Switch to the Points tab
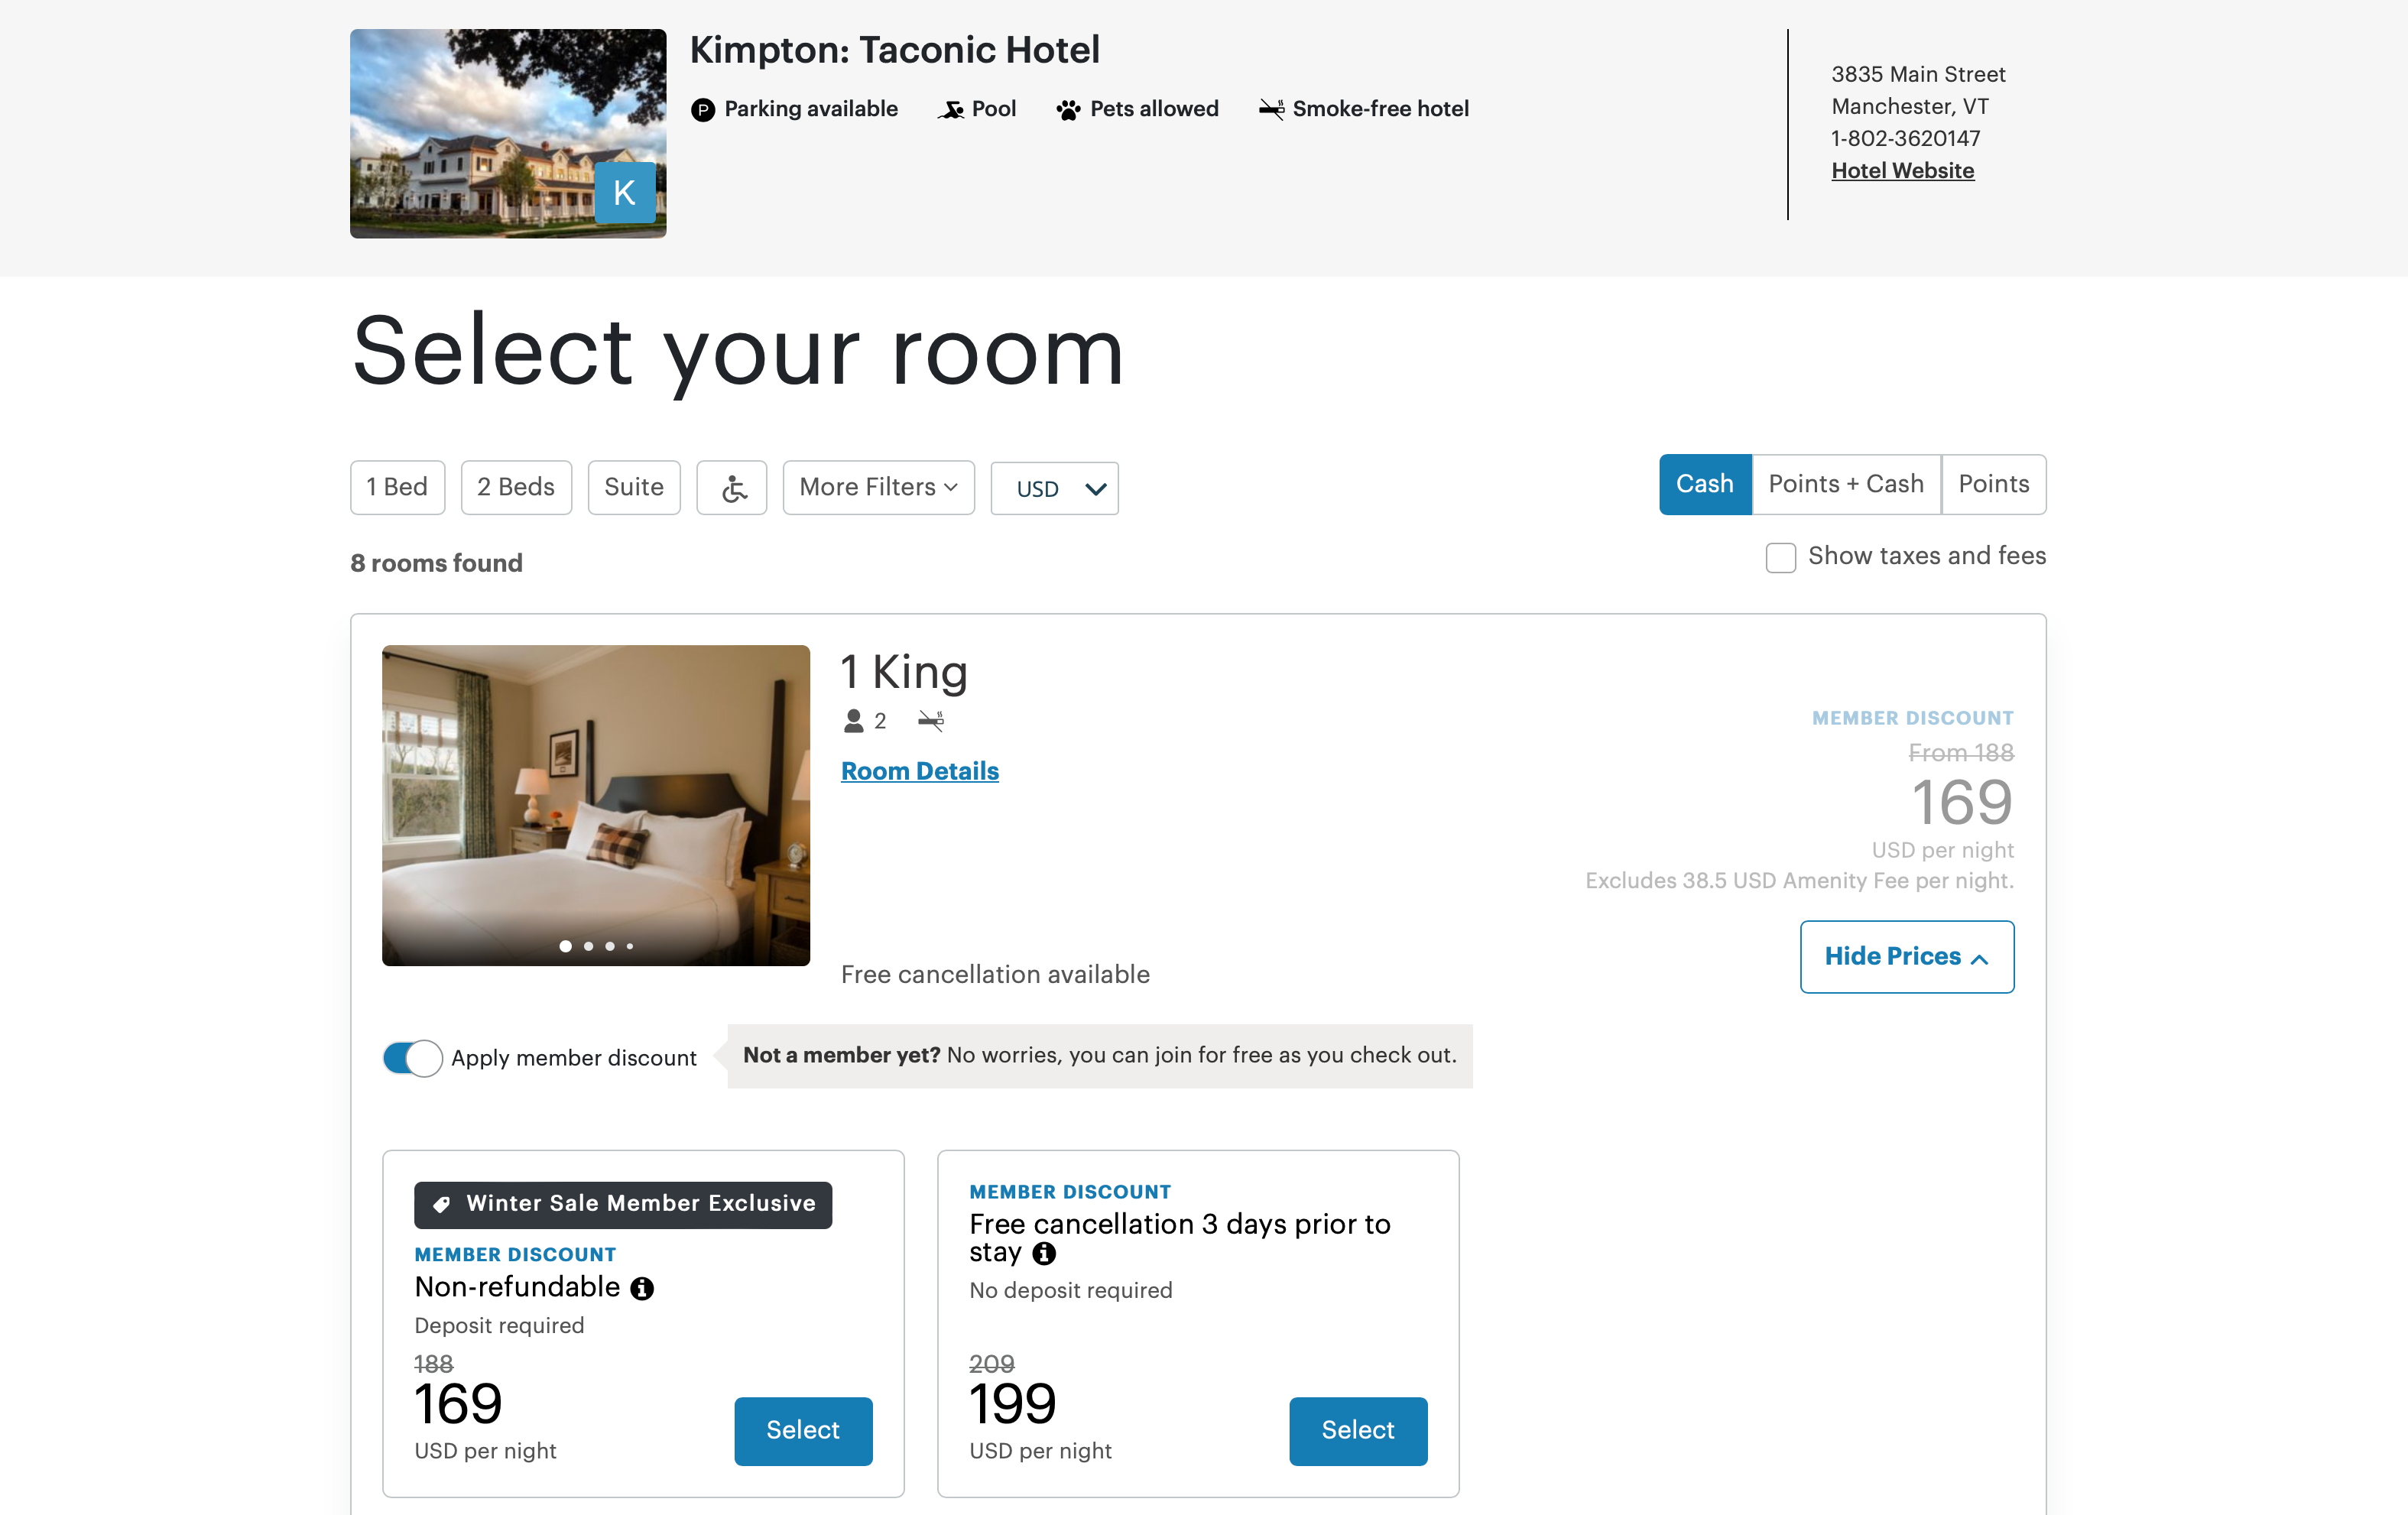Image resolution: width=2408 pixels, height=1515 pixels. (1993, 485)
